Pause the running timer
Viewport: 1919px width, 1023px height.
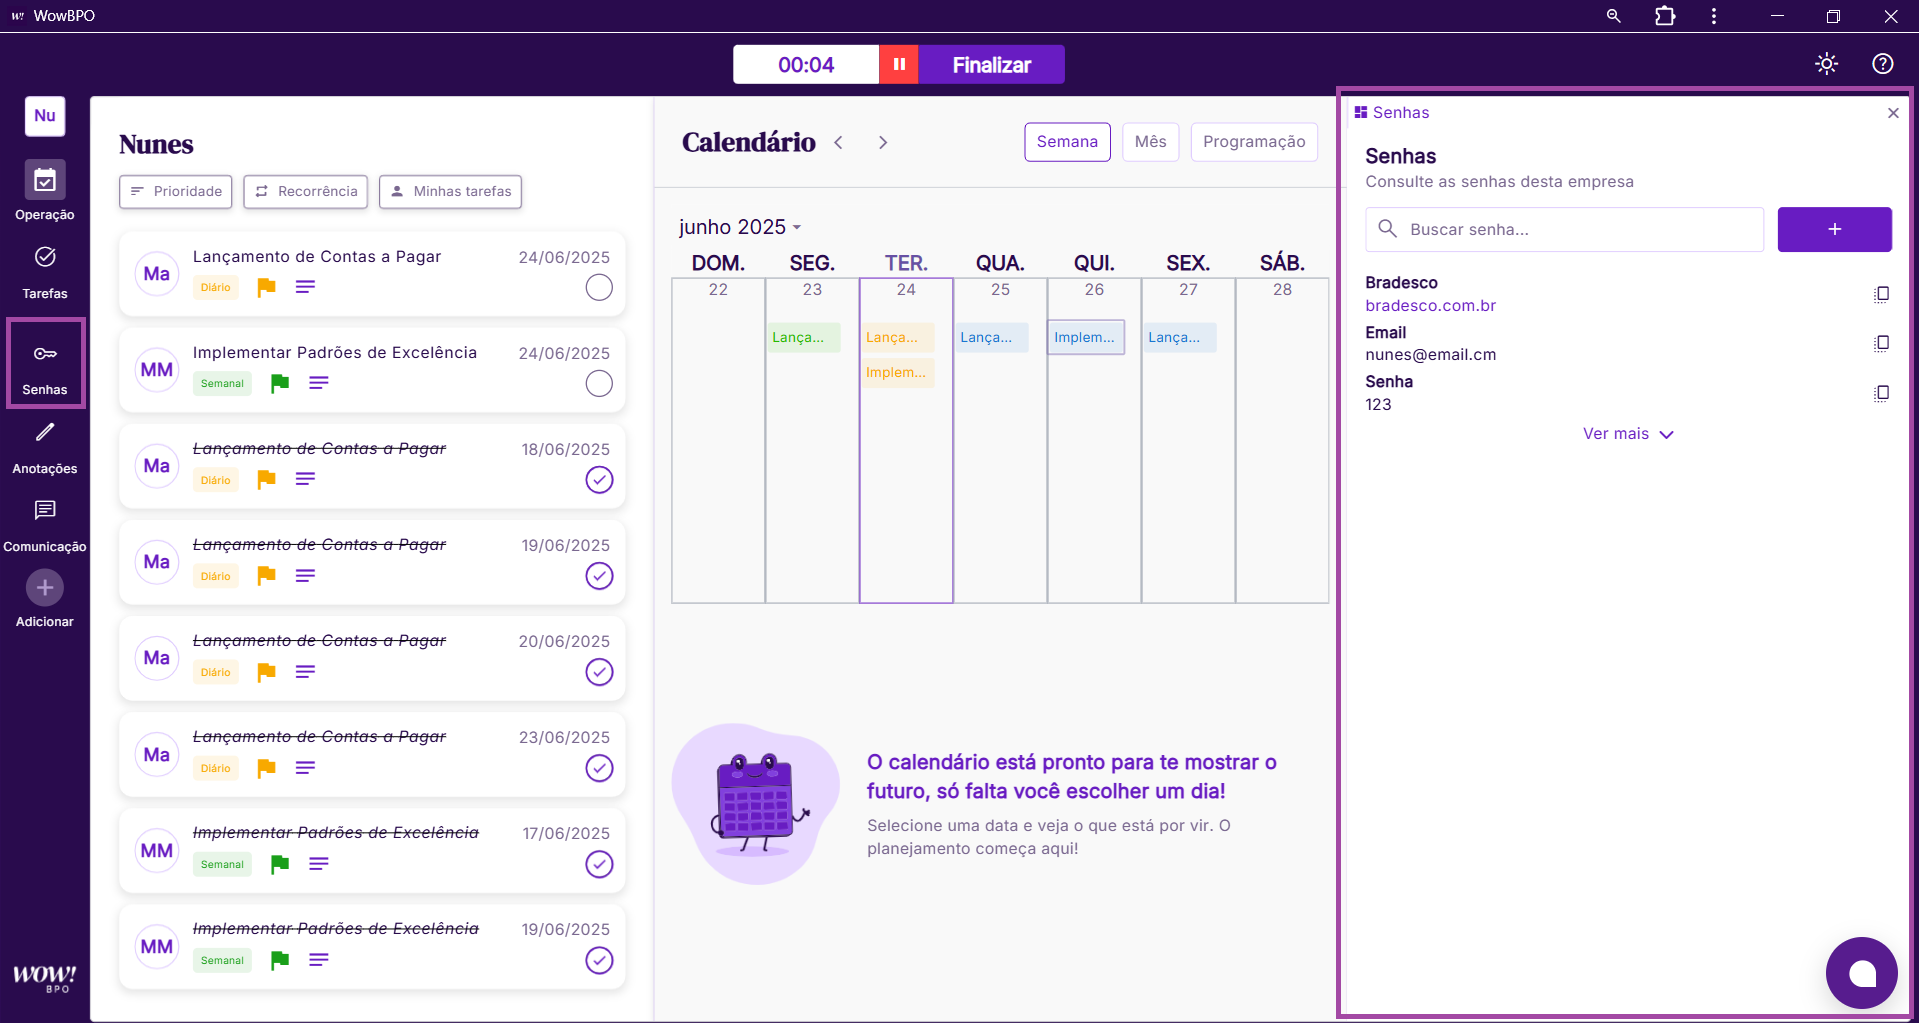click(x=899, y=65)
